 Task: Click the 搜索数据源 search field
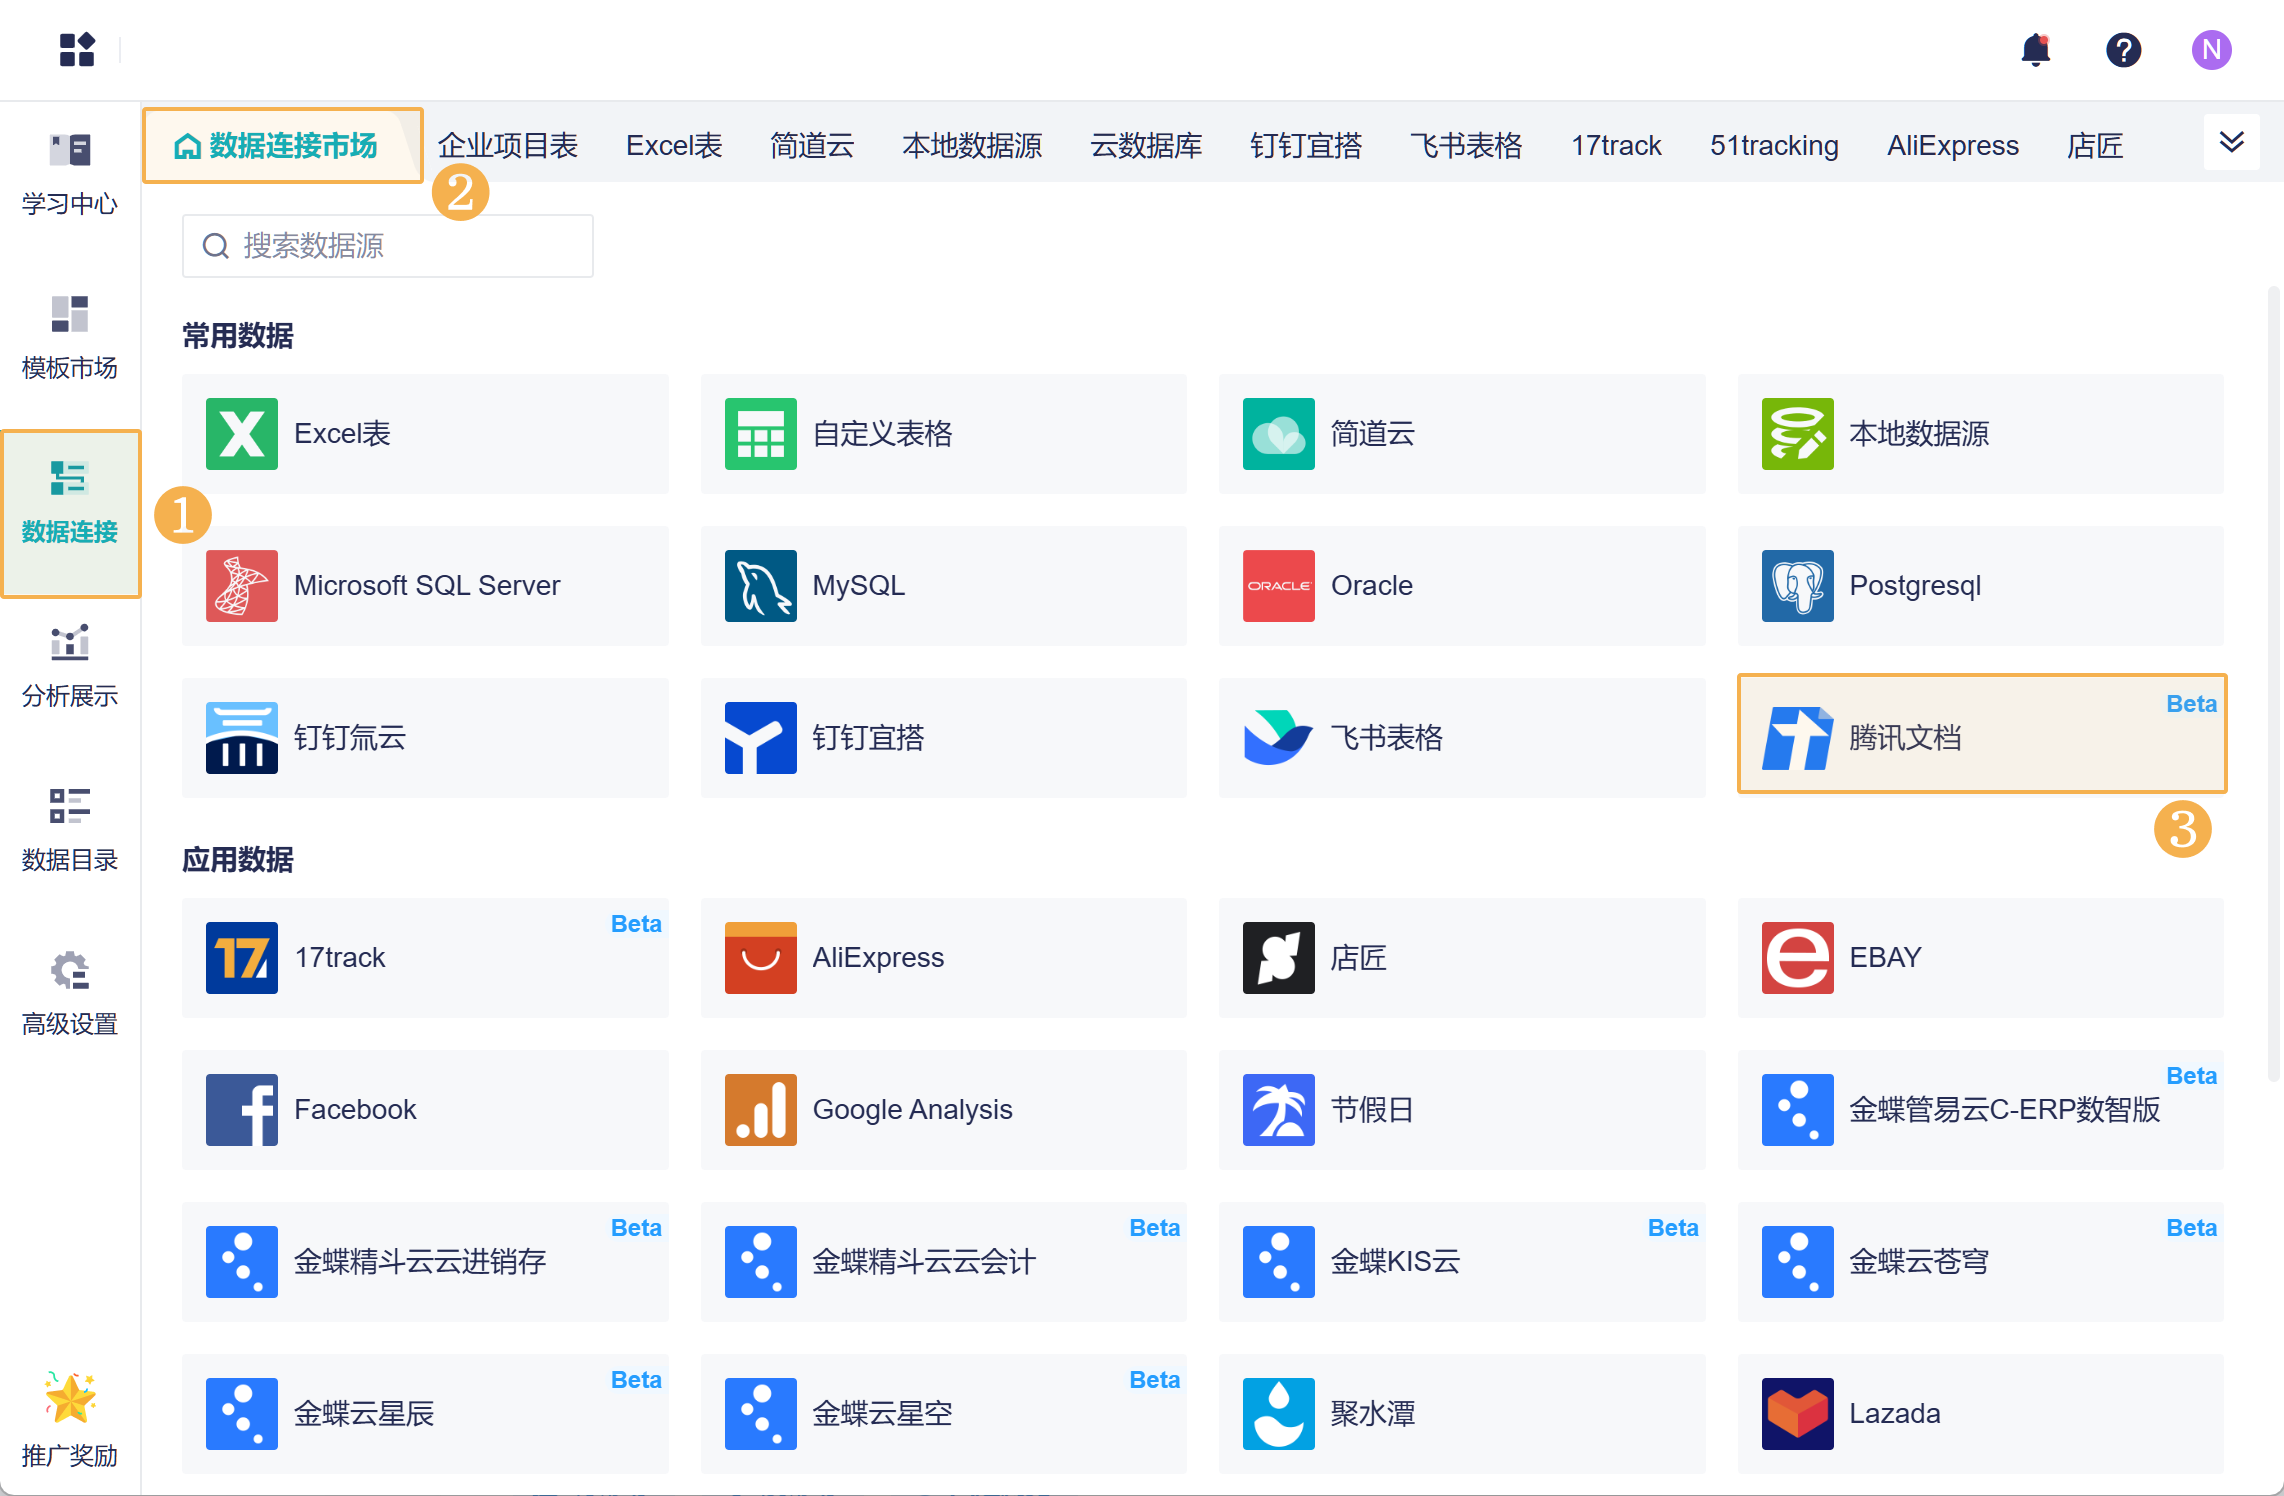point(388,246)
